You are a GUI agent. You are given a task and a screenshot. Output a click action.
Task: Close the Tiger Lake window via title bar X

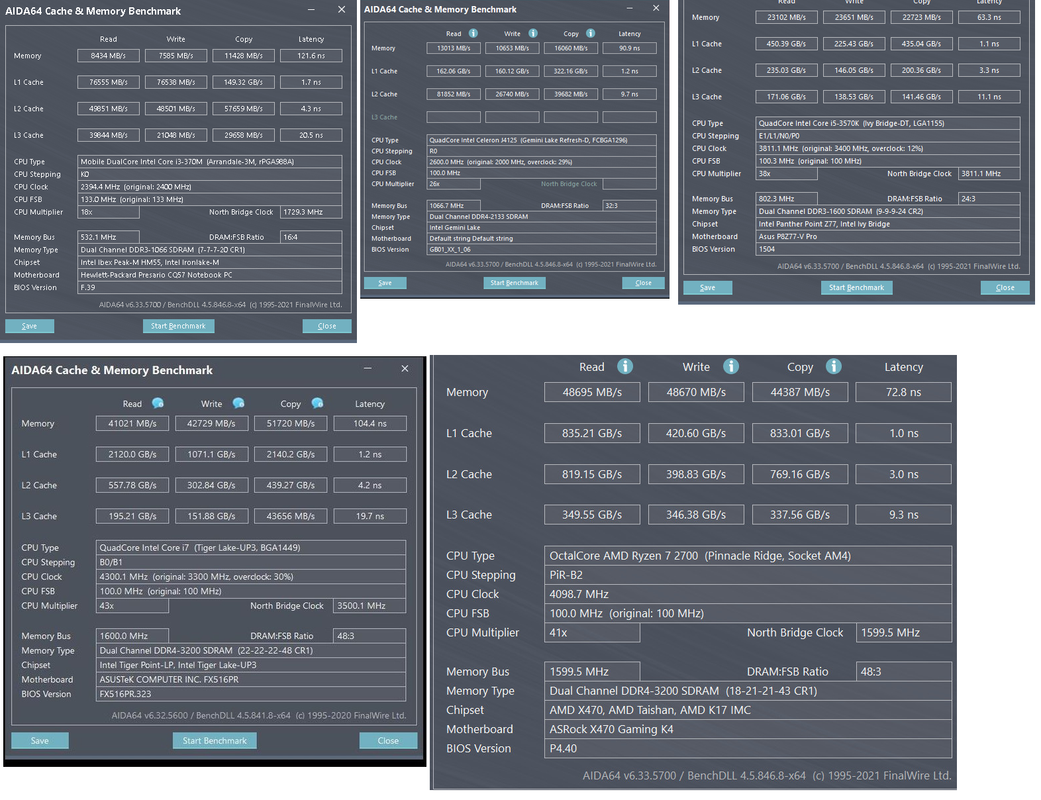[x=405, y=368]
